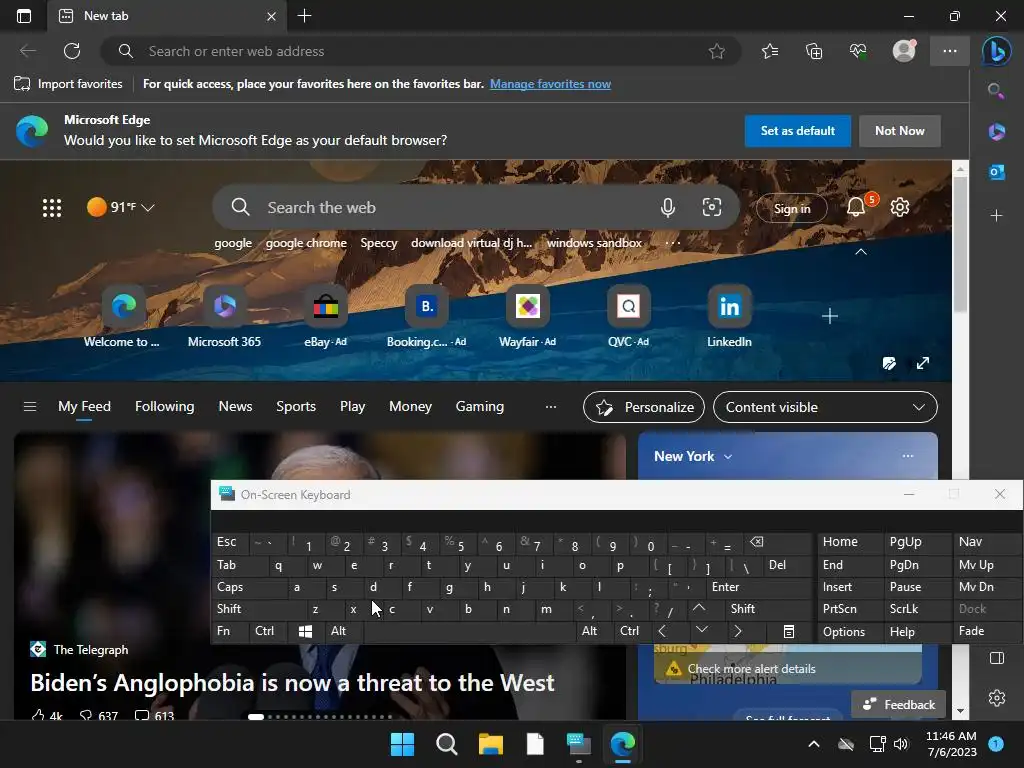Open notifications bell with 5 badge

tap(857, 206)
